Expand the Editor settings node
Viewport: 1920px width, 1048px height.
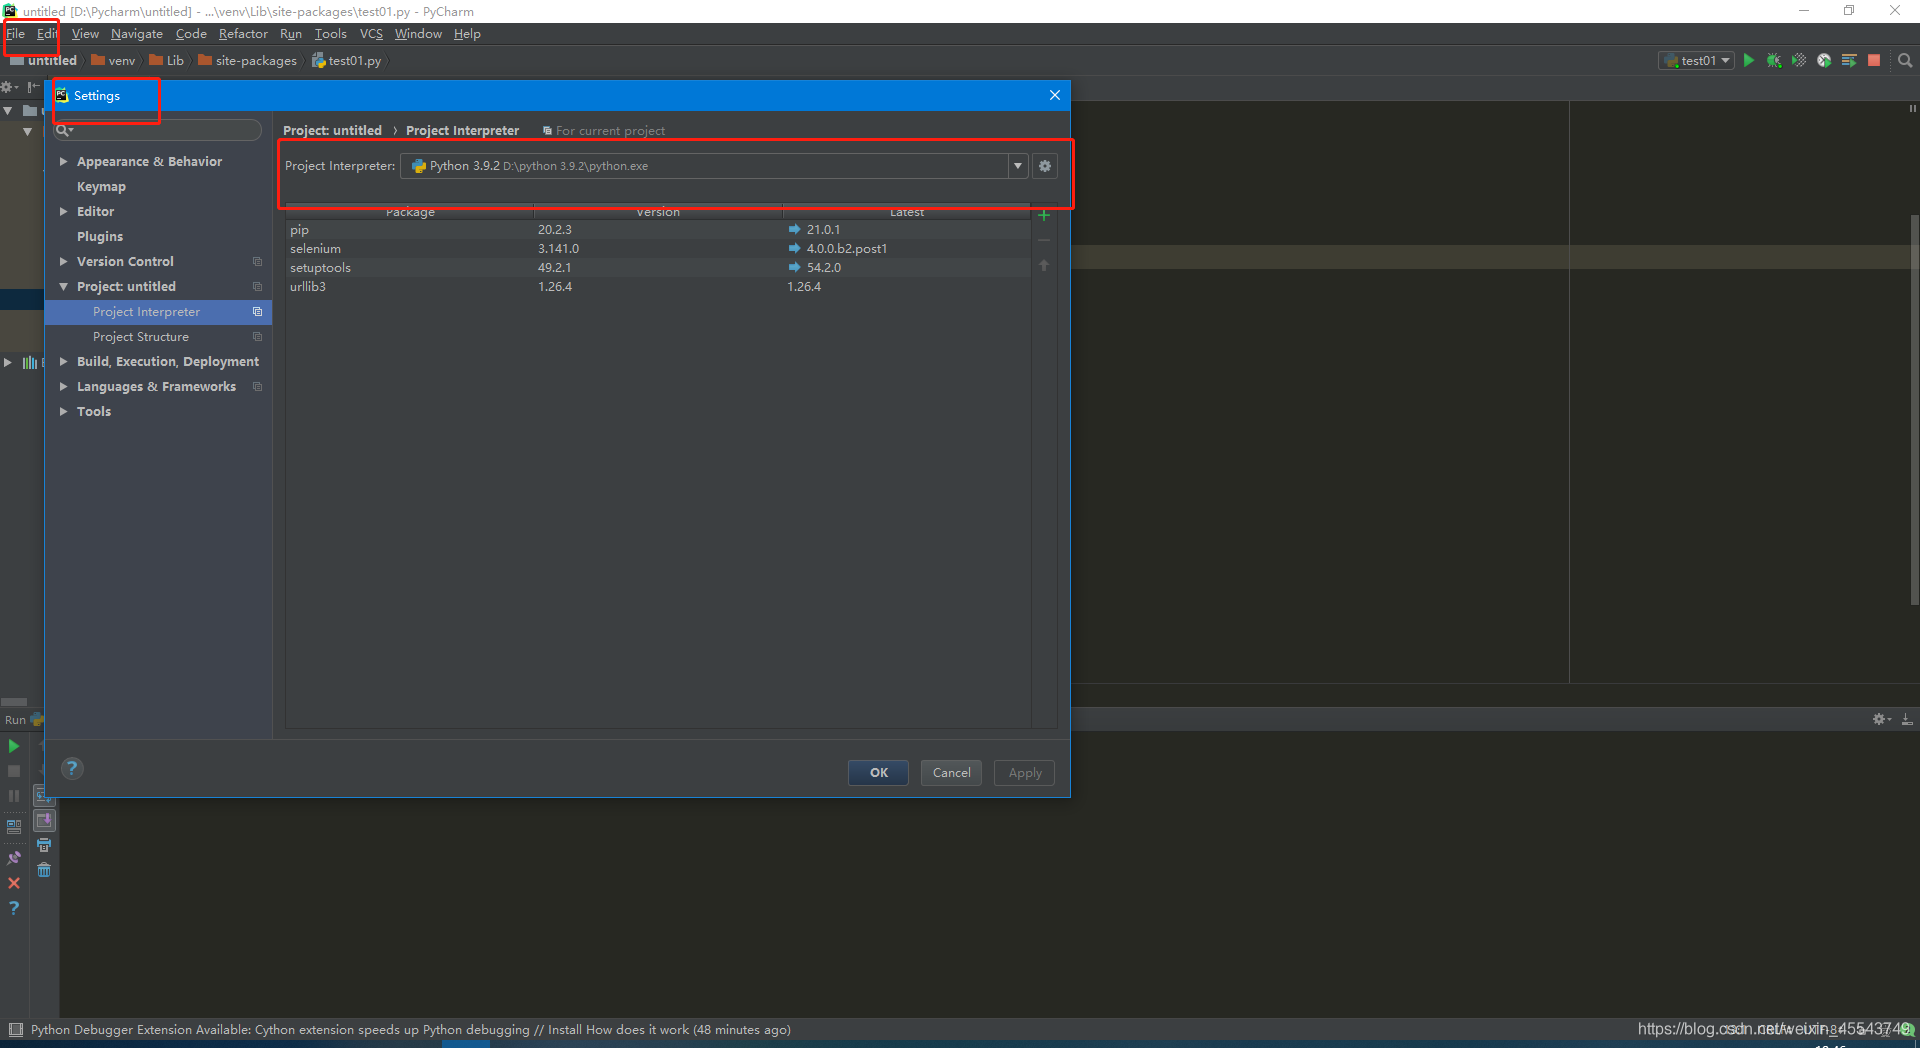[x=63, y=211]
